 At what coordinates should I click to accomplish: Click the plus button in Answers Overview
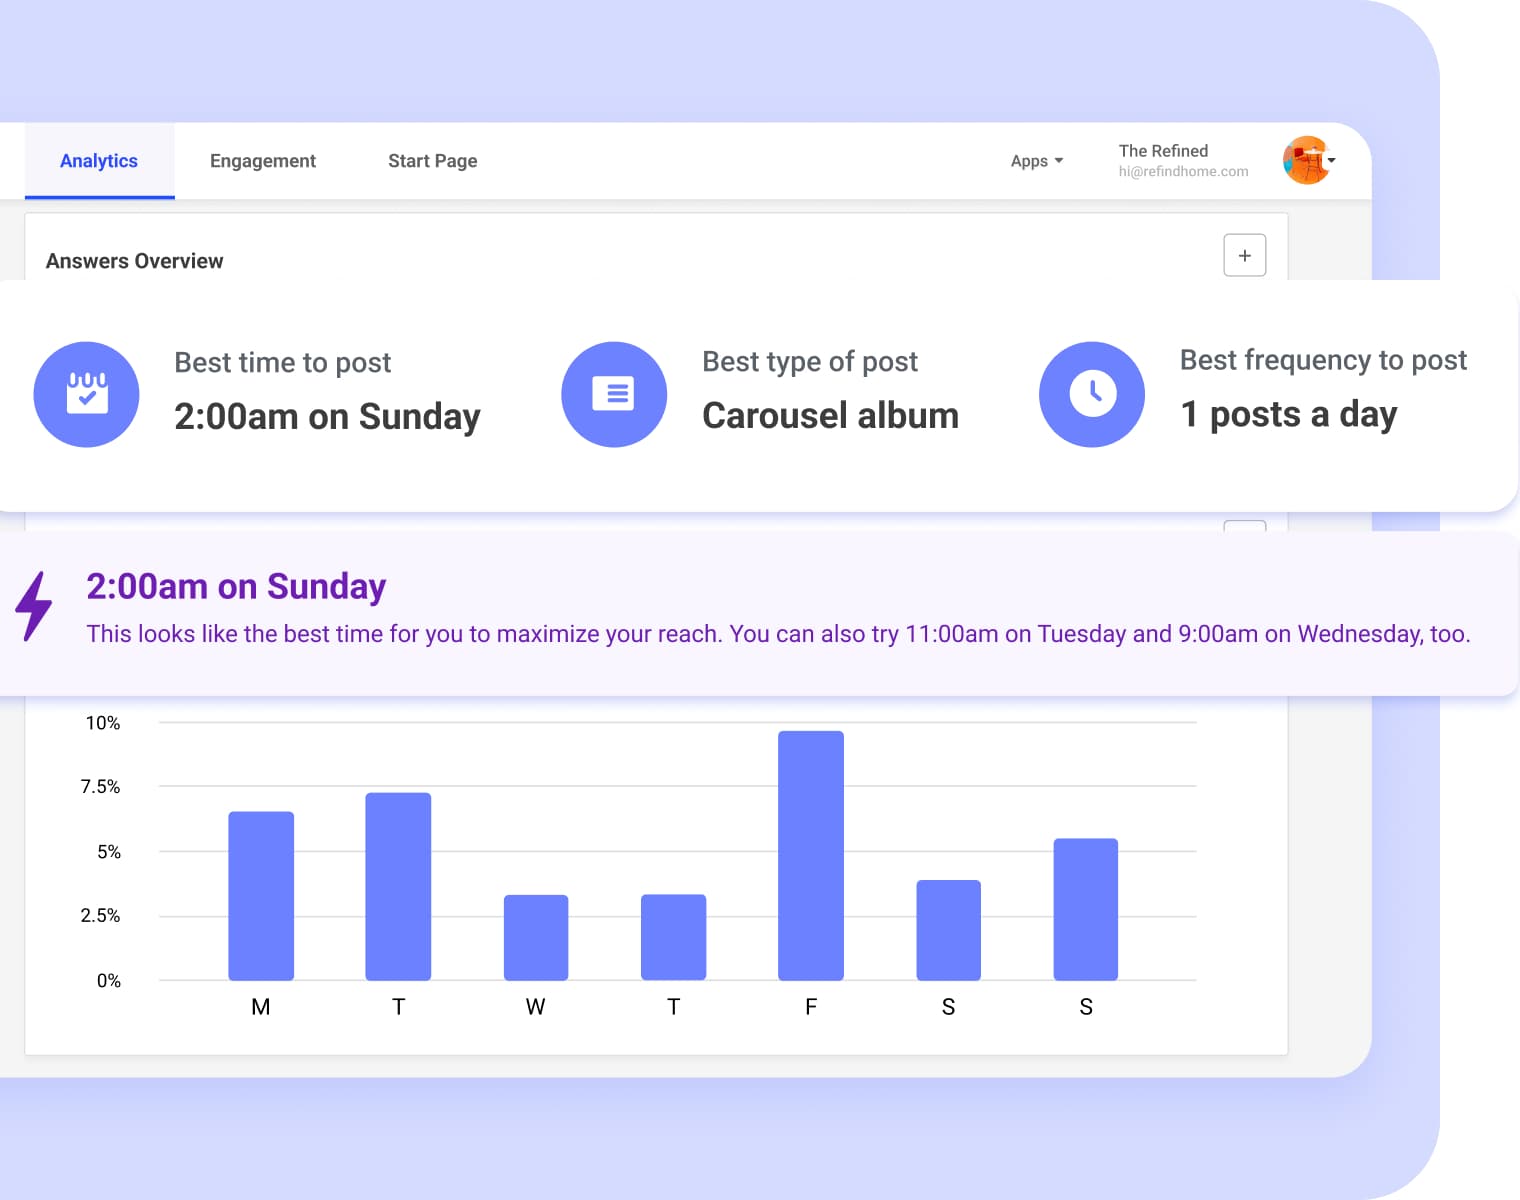coord(1245,255)
